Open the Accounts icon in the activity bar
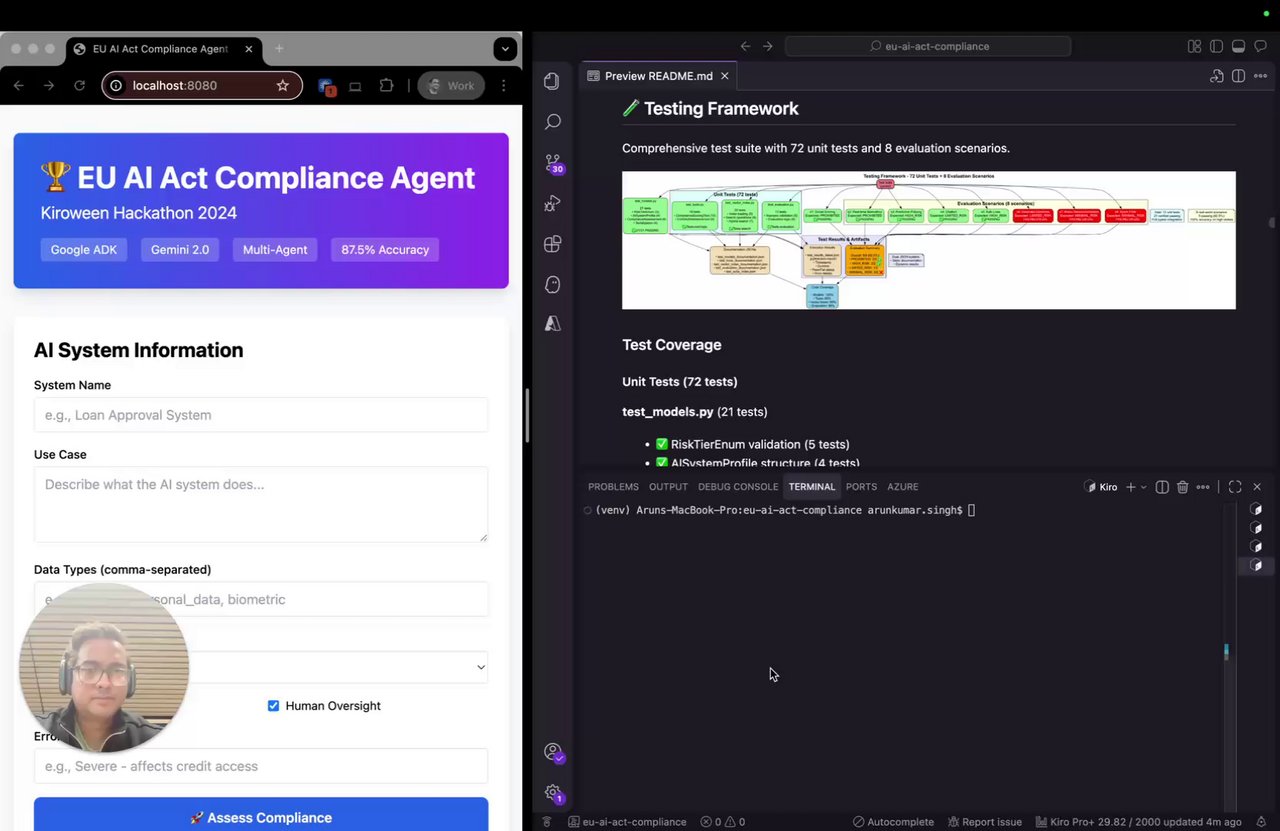This screenshot has width=1280, height=831. pos(552,752)
